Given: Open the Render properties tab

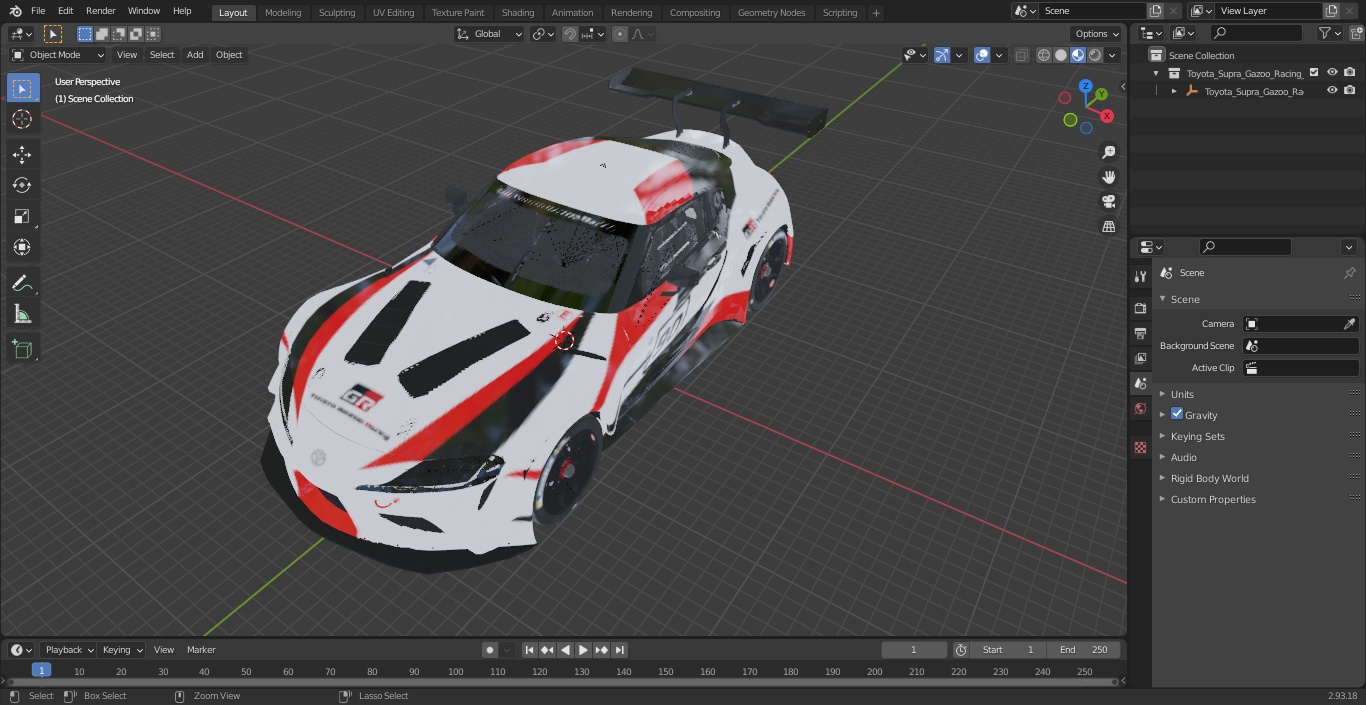Looking at the screenshot, I should 1140,308.
